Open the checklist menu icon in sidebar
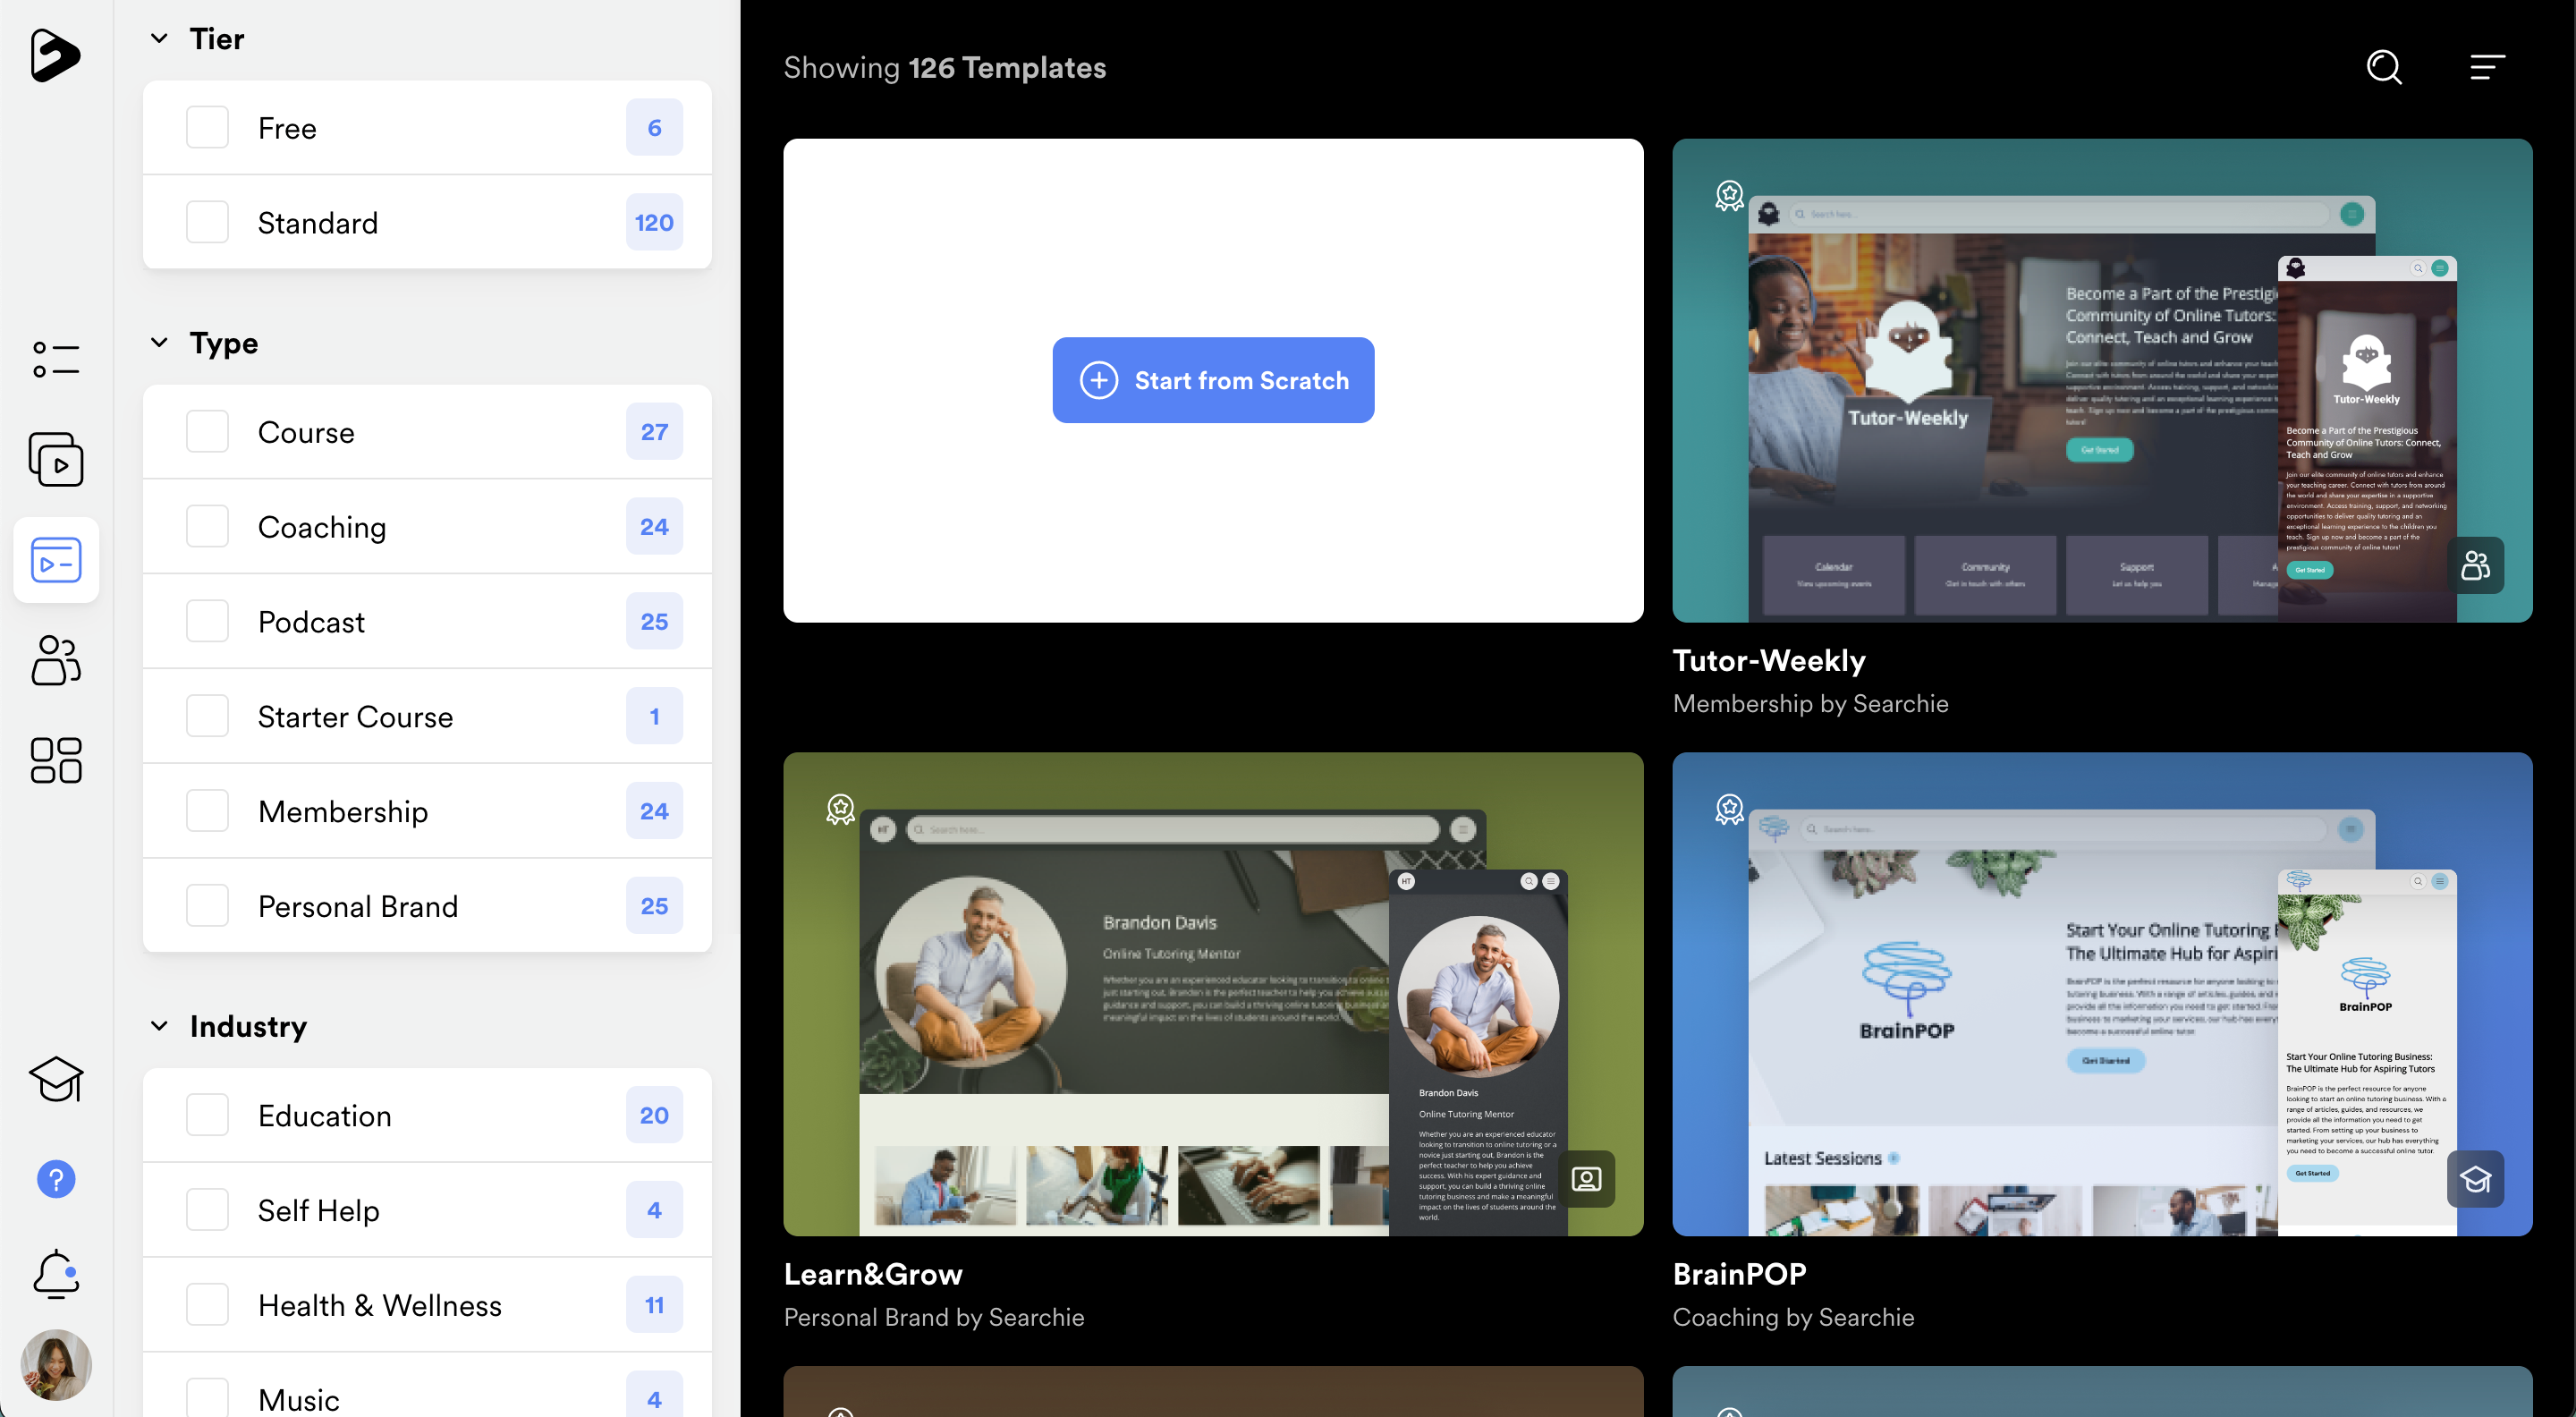2576x1417 pixels. 56,360
